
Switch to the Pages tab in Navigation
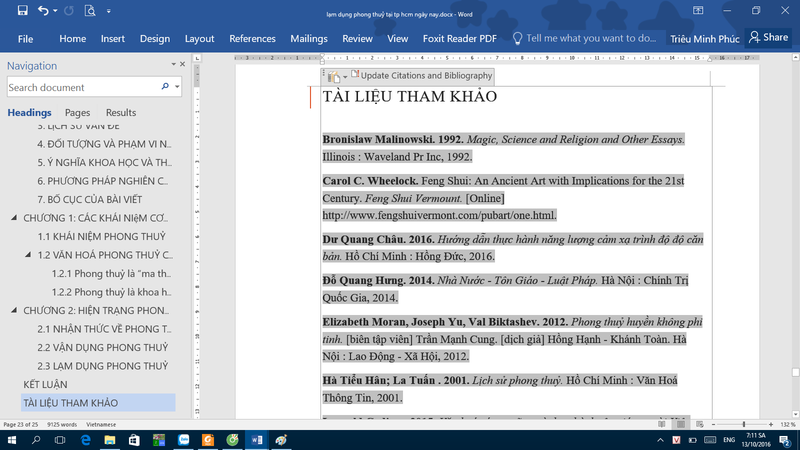77,113
